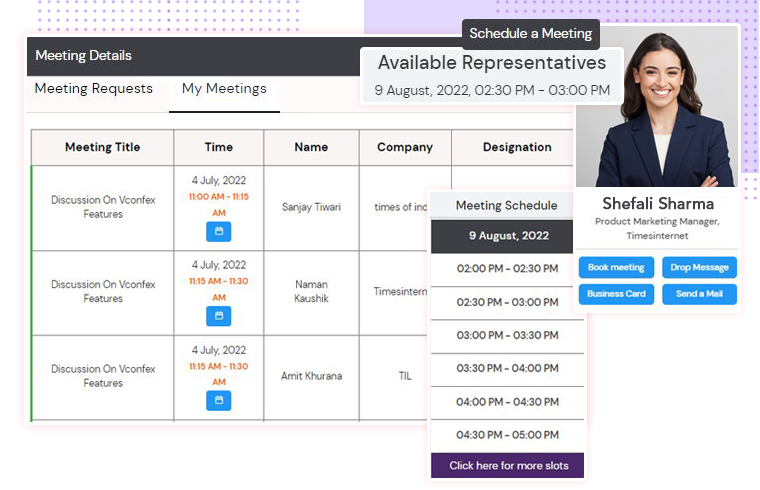Select the 02:00 PM - 02:30 PM slot
Viewport: 760px width, 490px height.
click(507, 269)
